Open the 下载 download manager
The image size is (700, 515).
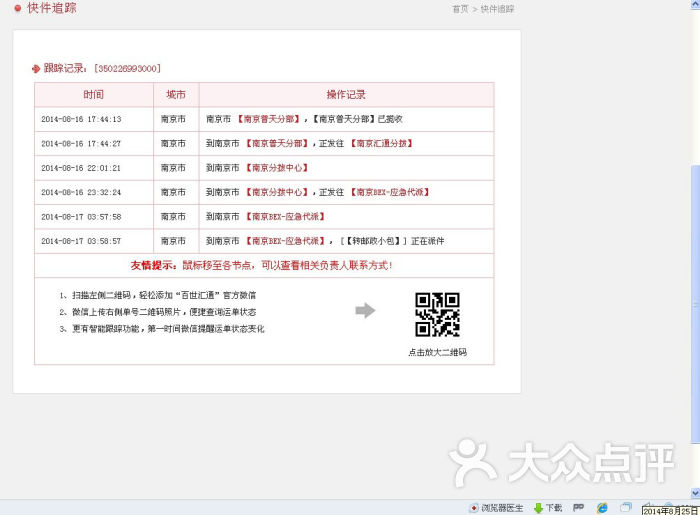548,508
